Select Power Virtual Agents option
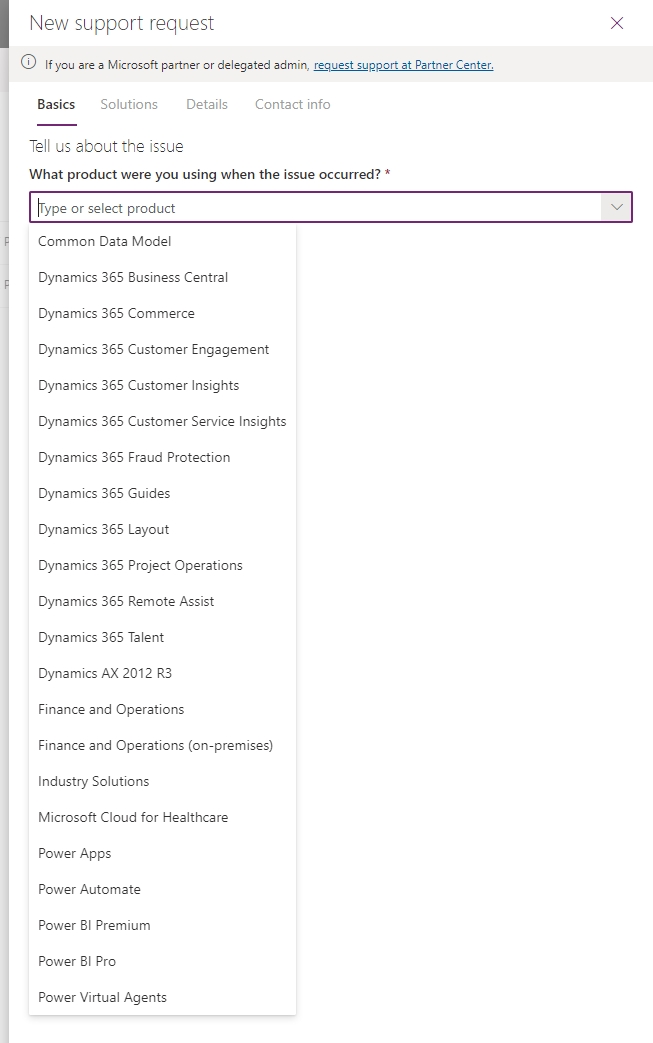This screenshot has height=1043, width=653. [102, 997]
